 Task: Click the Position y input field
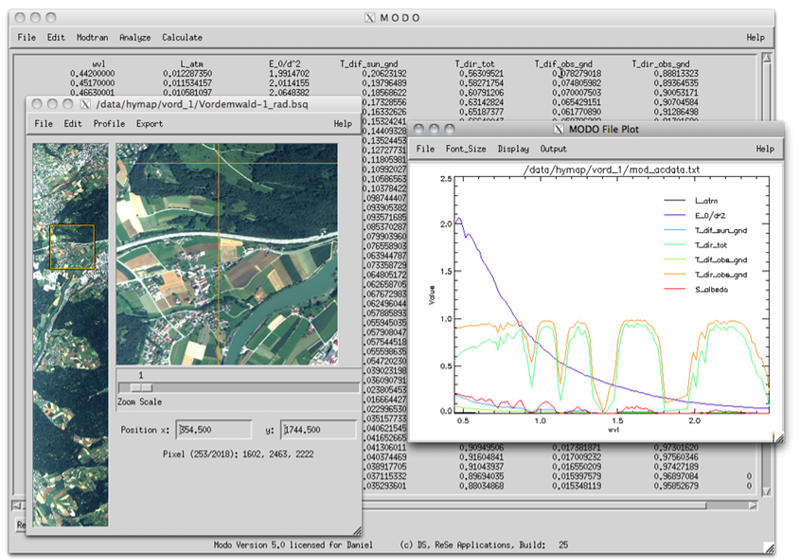tap(318, 429)
